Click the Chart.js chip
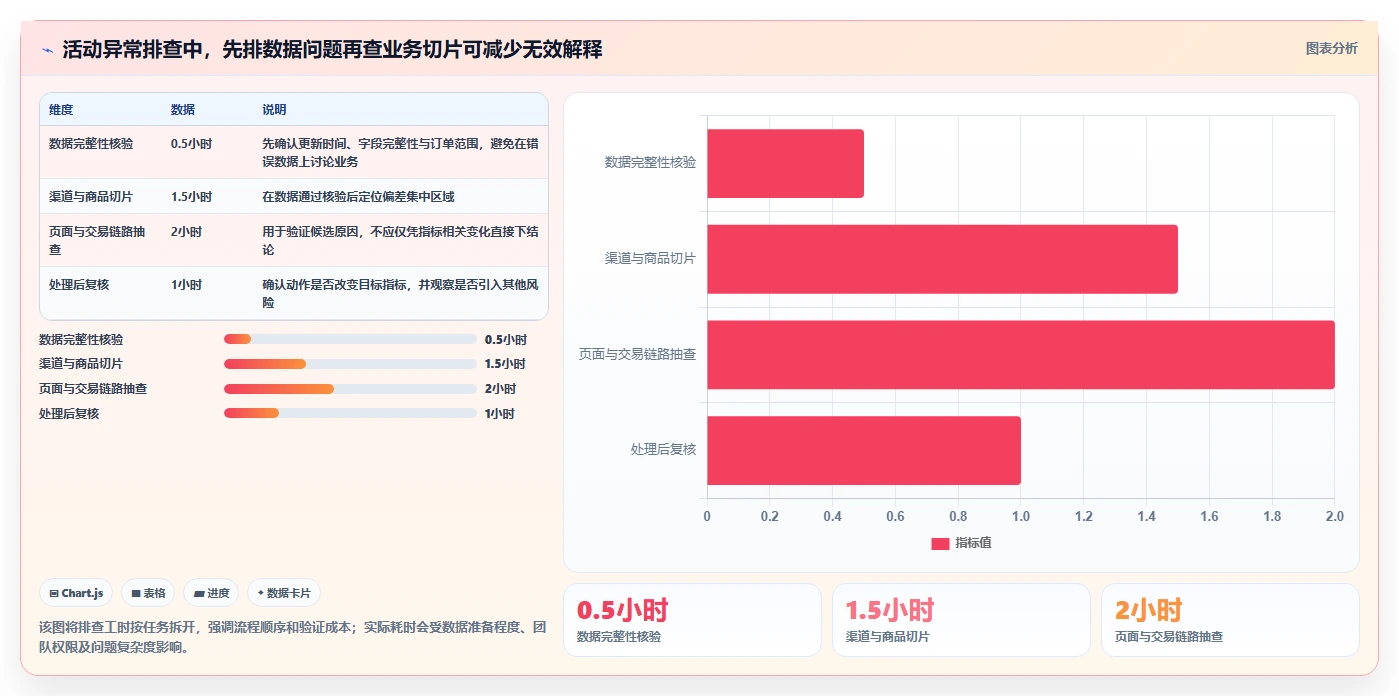 click(x=76, y=593)
